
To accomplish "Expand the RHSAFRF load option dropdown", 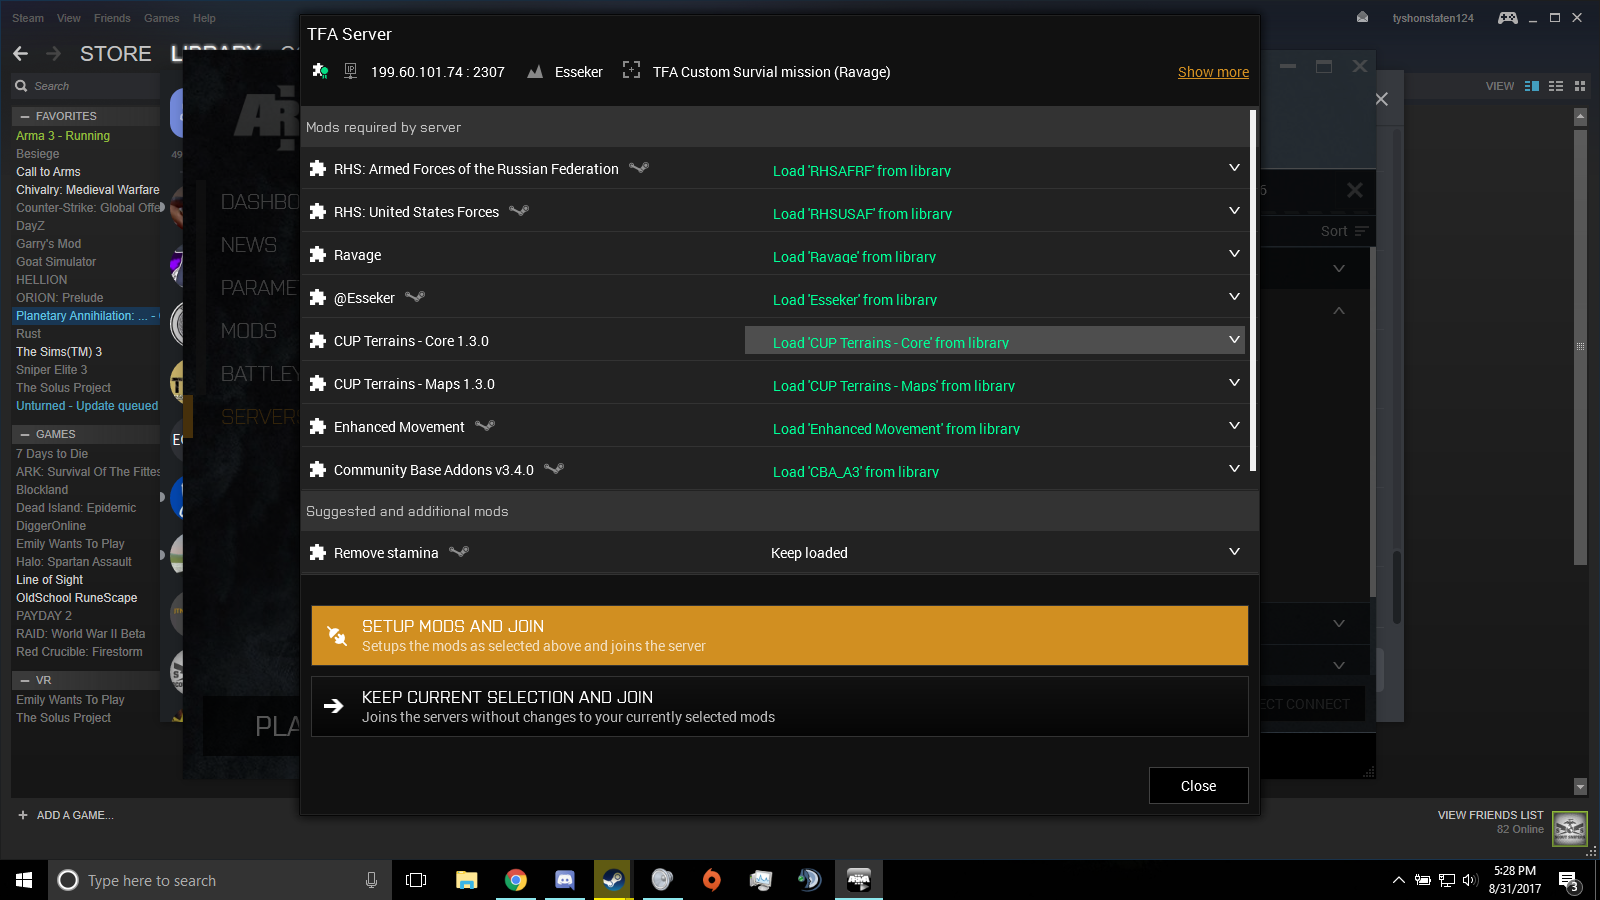I will [1234, 168].
